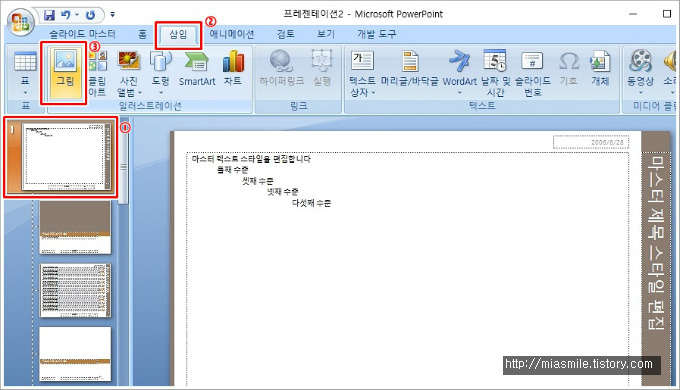Image resolution: width=680 pixels, height=390 pixels.
Task: Save the presentation from quick access toolbar
Action: 50,15
